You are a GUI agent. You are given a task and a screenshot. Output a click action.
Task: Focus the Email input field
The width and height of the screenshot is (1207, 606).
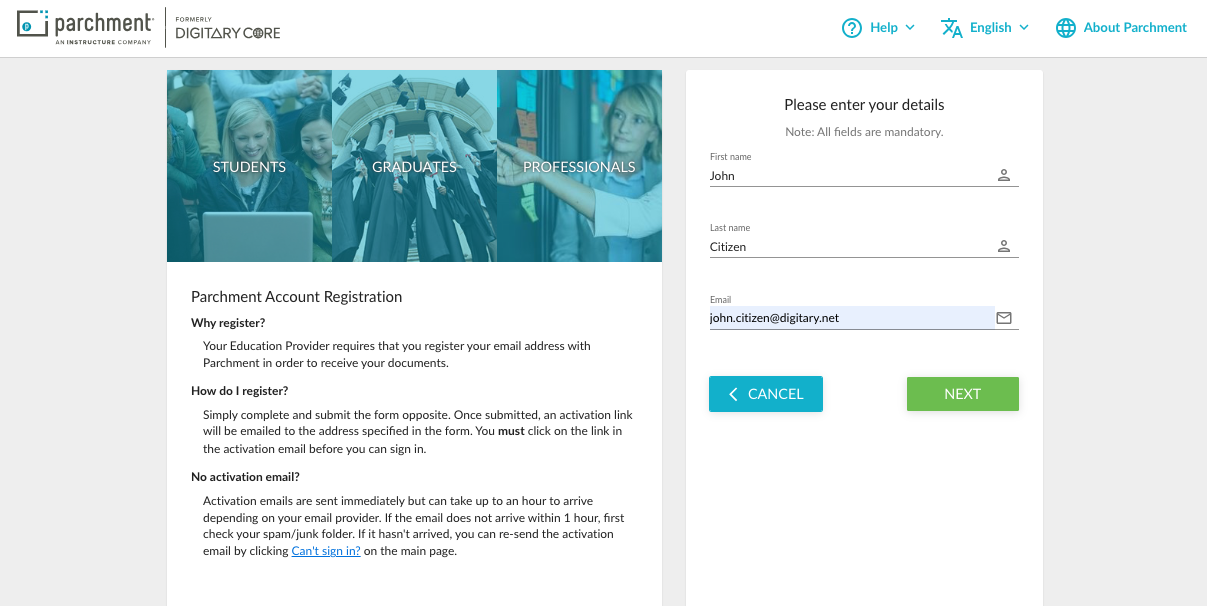(850, 318)
